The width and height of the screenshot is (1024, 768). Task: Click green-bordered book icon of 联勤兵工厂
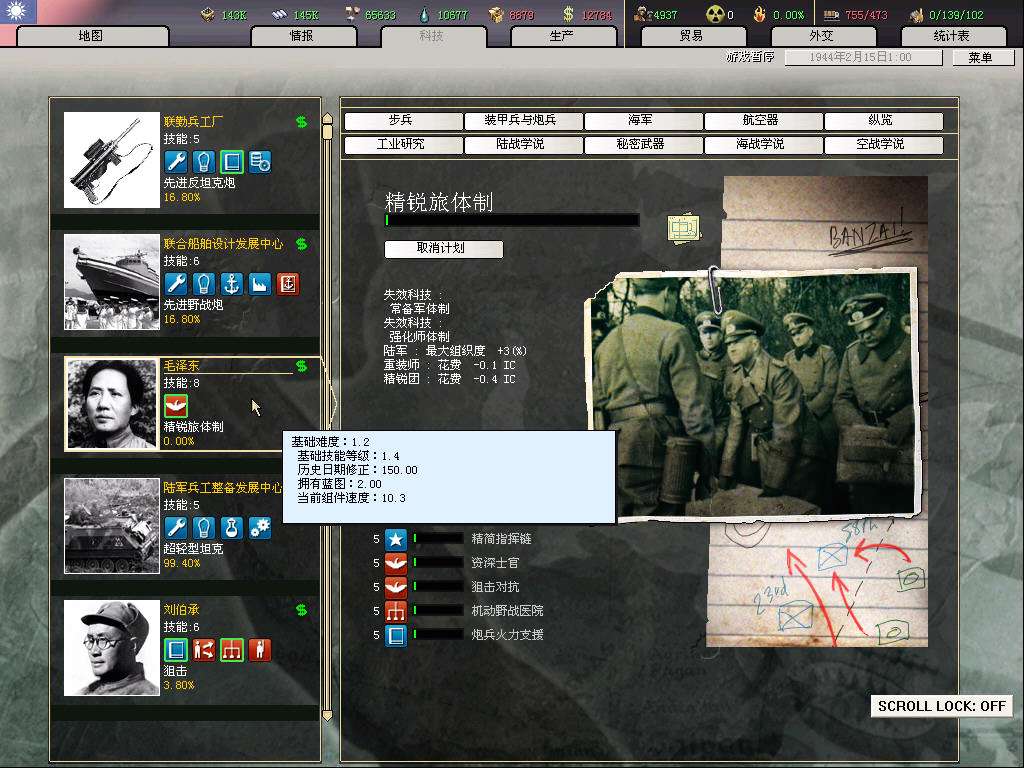click(232, 162)
